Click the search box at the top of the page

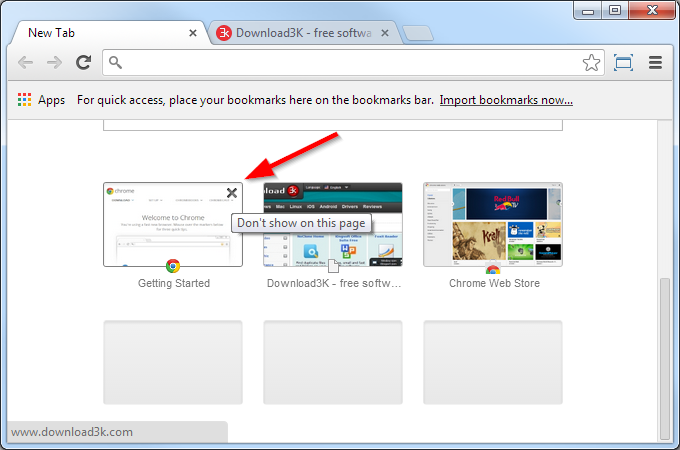(333, 126)
